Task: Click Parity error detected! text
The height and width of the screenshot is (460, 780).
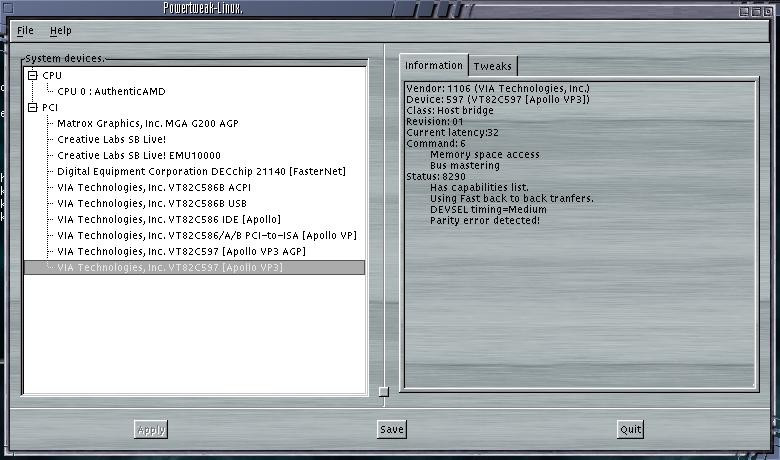Action: [x=485, y=220]
